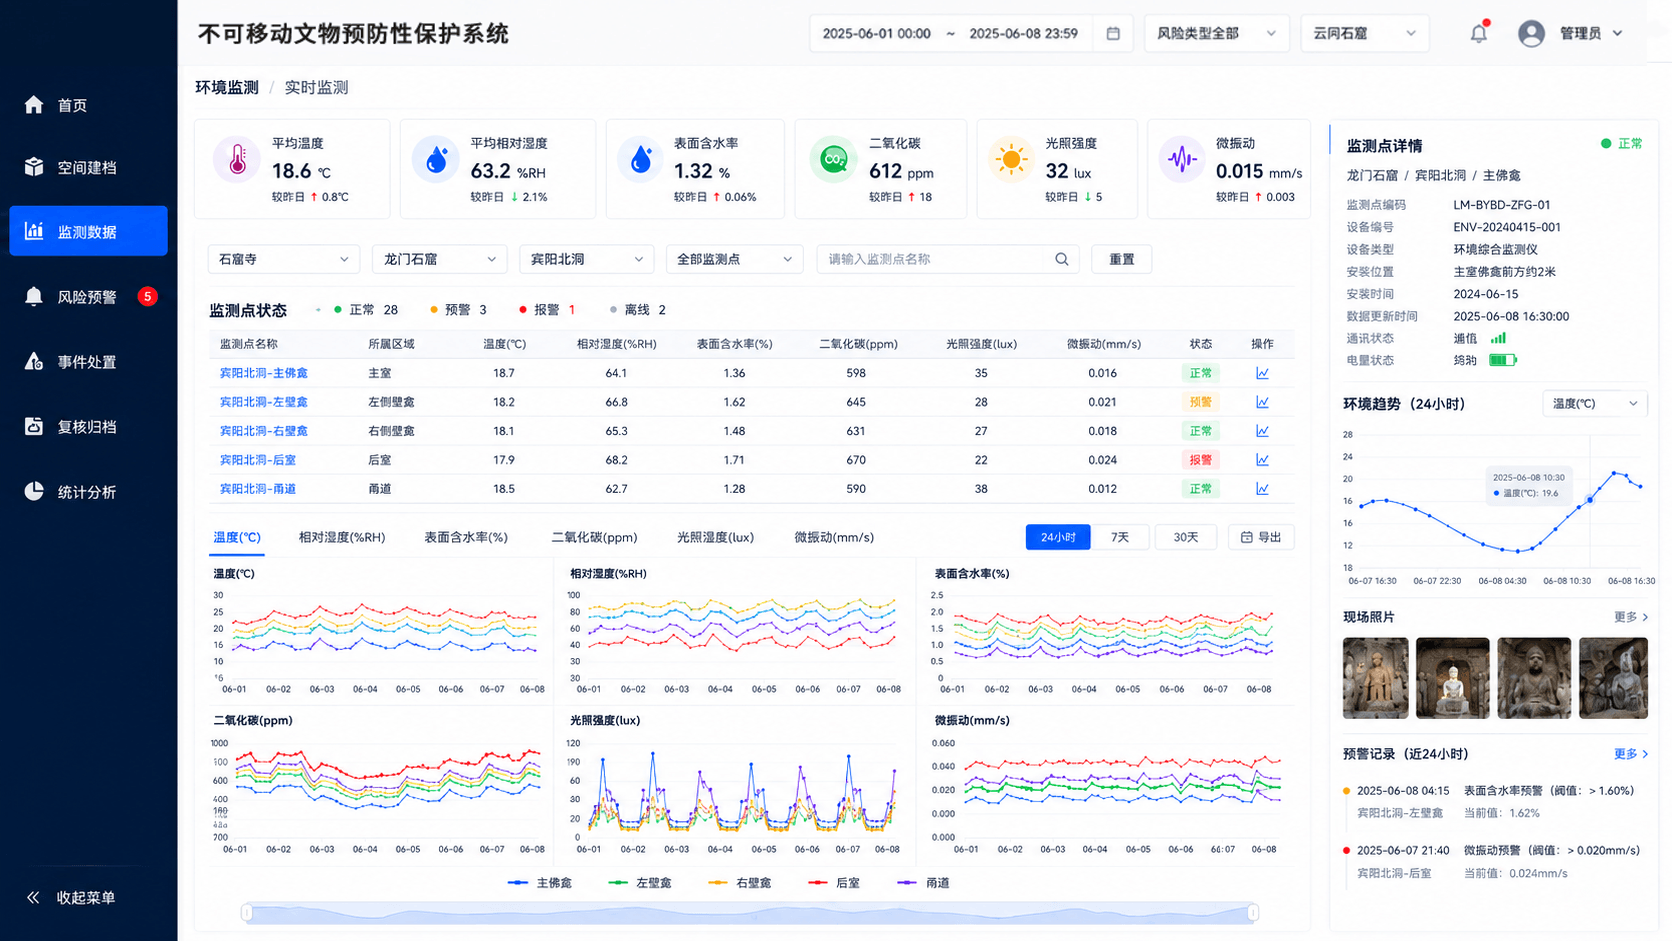Open trend chart icon for 宾阳北洞-右壁龛 row
This screenshot has height=941, width=1672.
pyautogui.click(x=1262, y=431)
